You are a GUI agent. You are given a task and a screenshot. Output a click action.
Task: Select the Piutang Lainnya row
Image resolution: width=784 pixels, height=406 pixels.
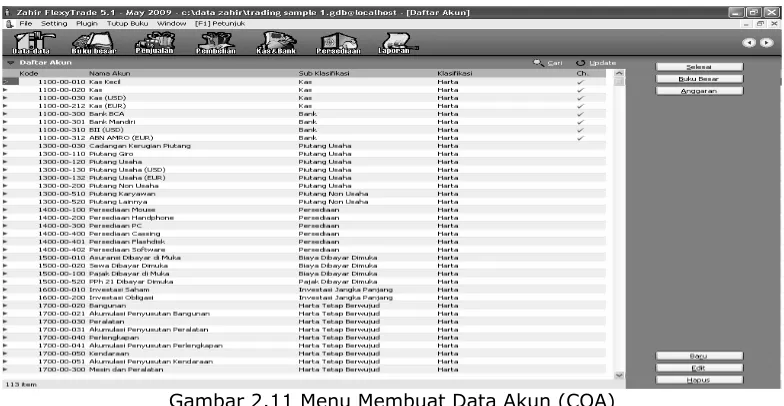(x=304, y=202)
